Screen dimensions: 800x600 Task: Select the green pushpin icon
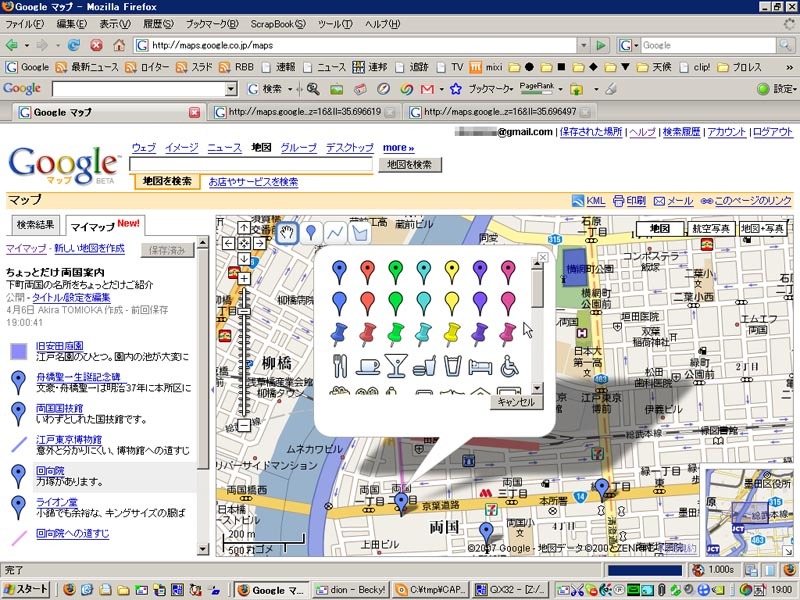(395, 334)
